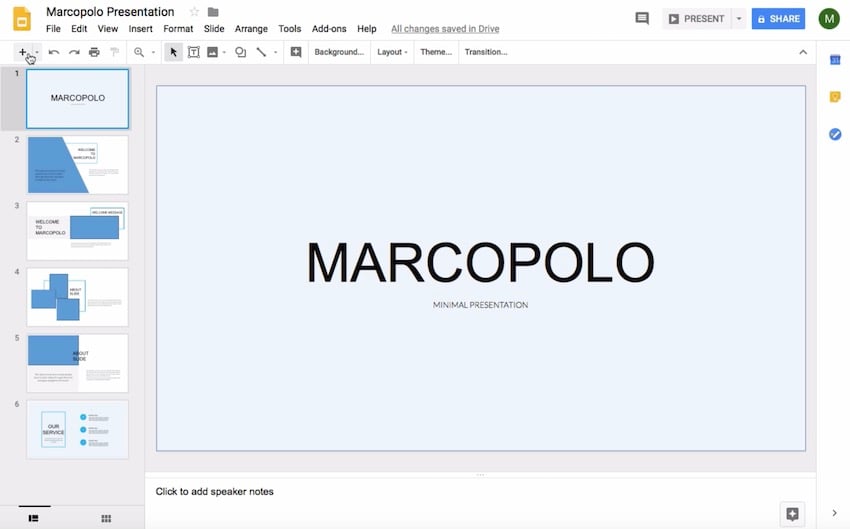Click the new slide plus icon
Screen dimensions: 850x529
click(22, 52)
